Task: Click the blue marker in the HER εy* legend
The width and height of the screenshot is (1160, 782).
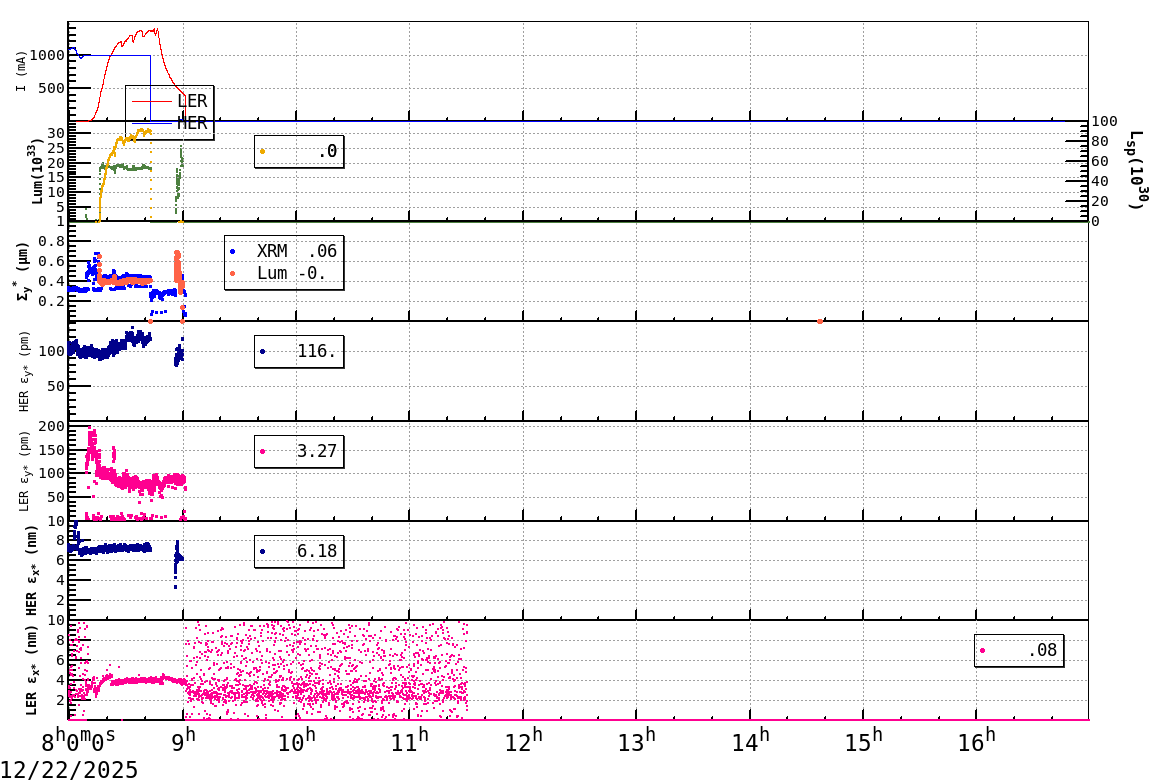Action: 263,351
